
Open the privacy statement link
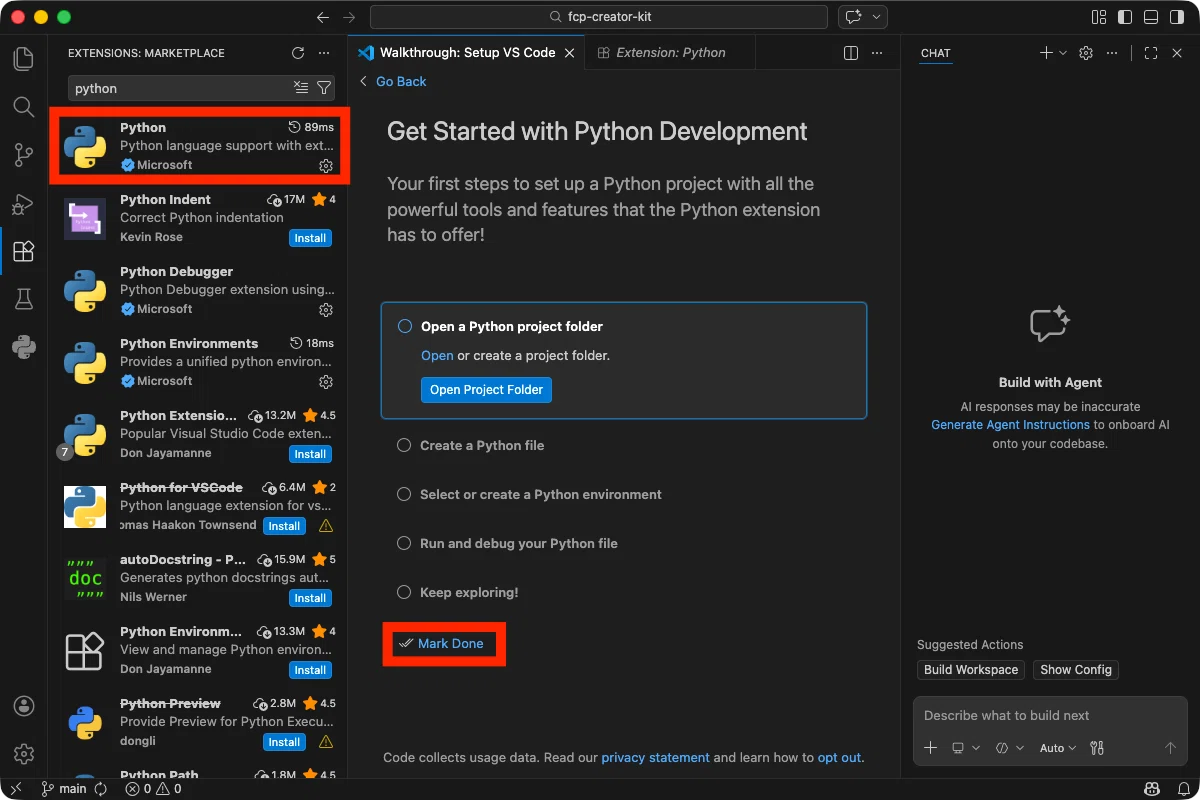tap(655, 758)
